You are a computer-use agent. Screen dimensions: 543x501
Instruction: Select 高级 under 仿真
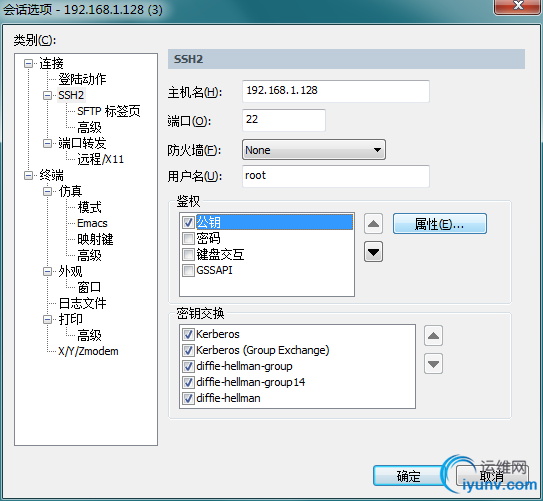click(89, 255)
